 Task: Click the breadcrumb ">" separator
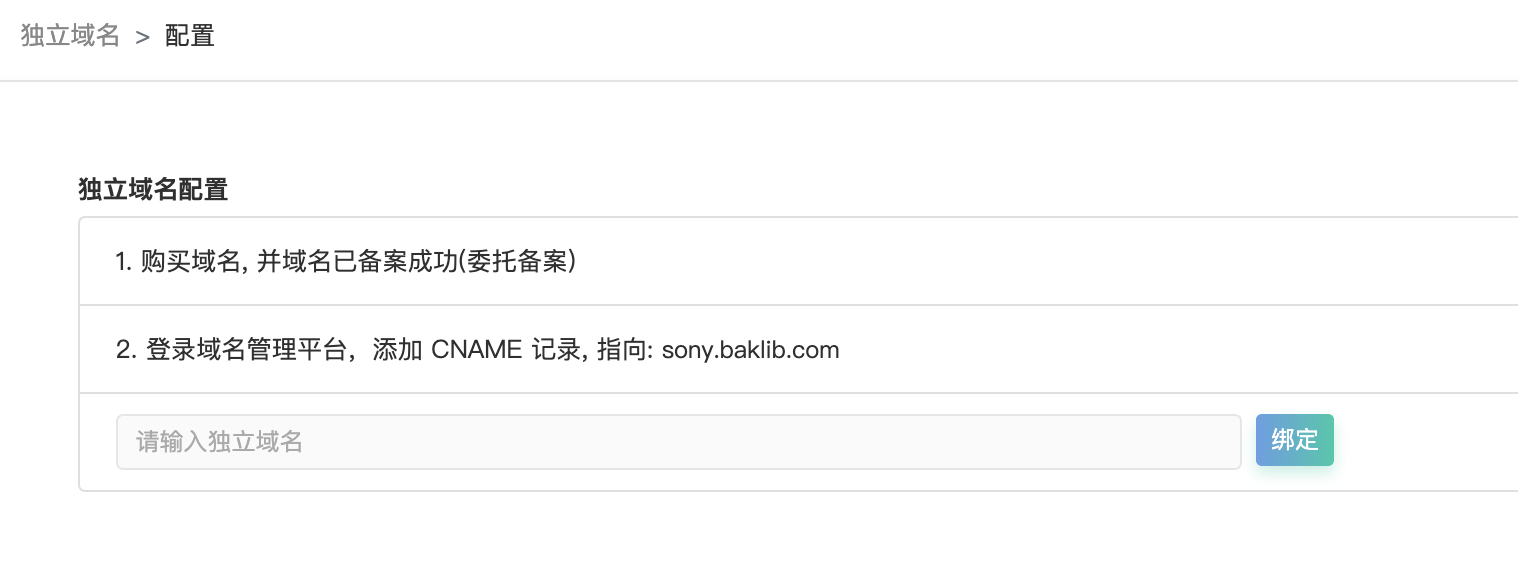[x=143, y=37]
